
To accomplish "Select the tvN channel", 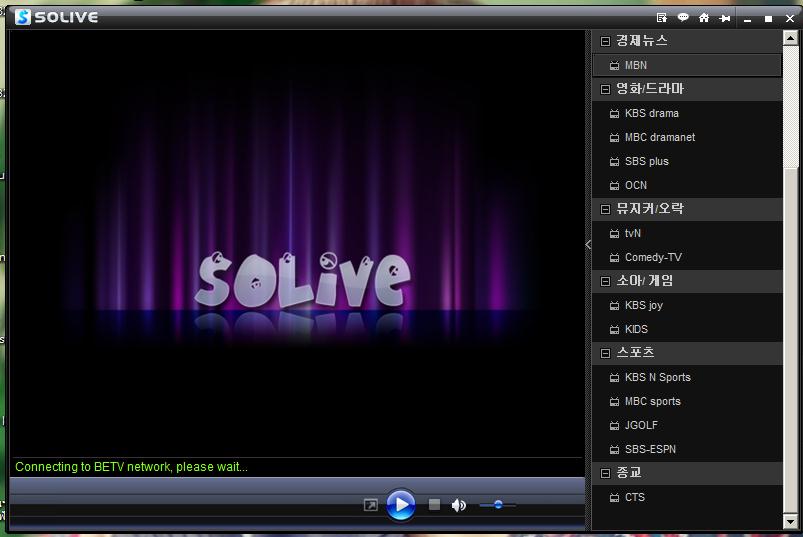I will pos(687,233).
